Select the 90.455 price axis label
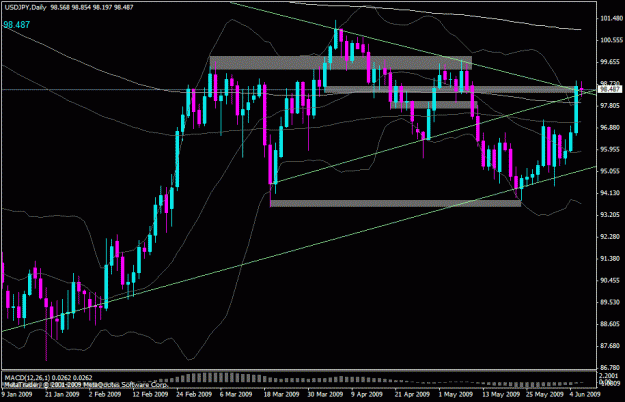 click(x=611, y=280)
